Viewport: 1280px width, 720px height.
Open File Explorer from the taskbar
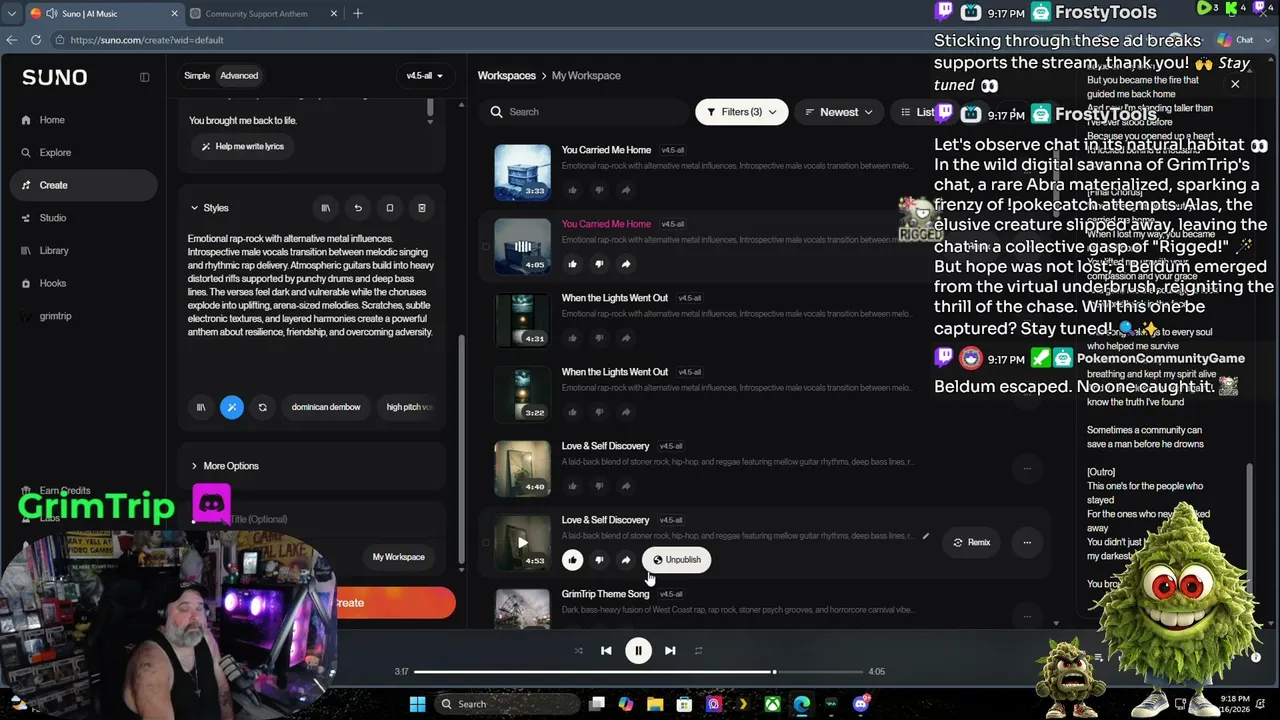655,704
